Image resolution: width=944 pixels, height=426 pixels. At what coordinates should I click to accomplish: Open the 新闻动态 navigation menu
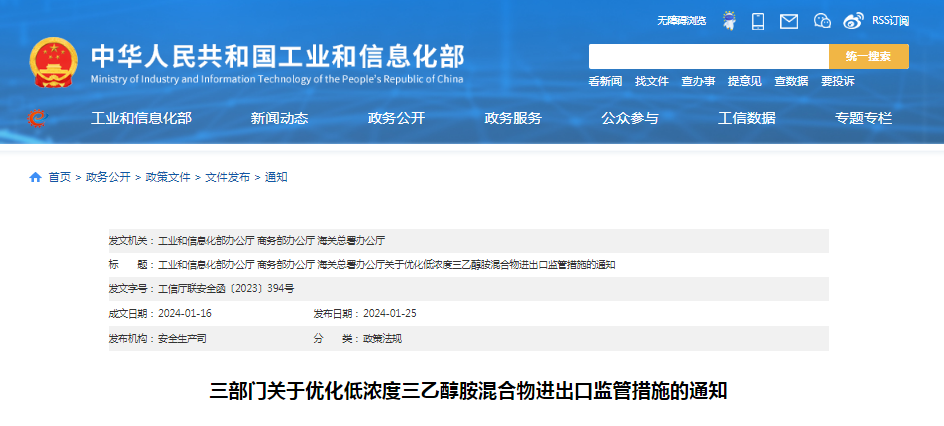coord(279,118)
